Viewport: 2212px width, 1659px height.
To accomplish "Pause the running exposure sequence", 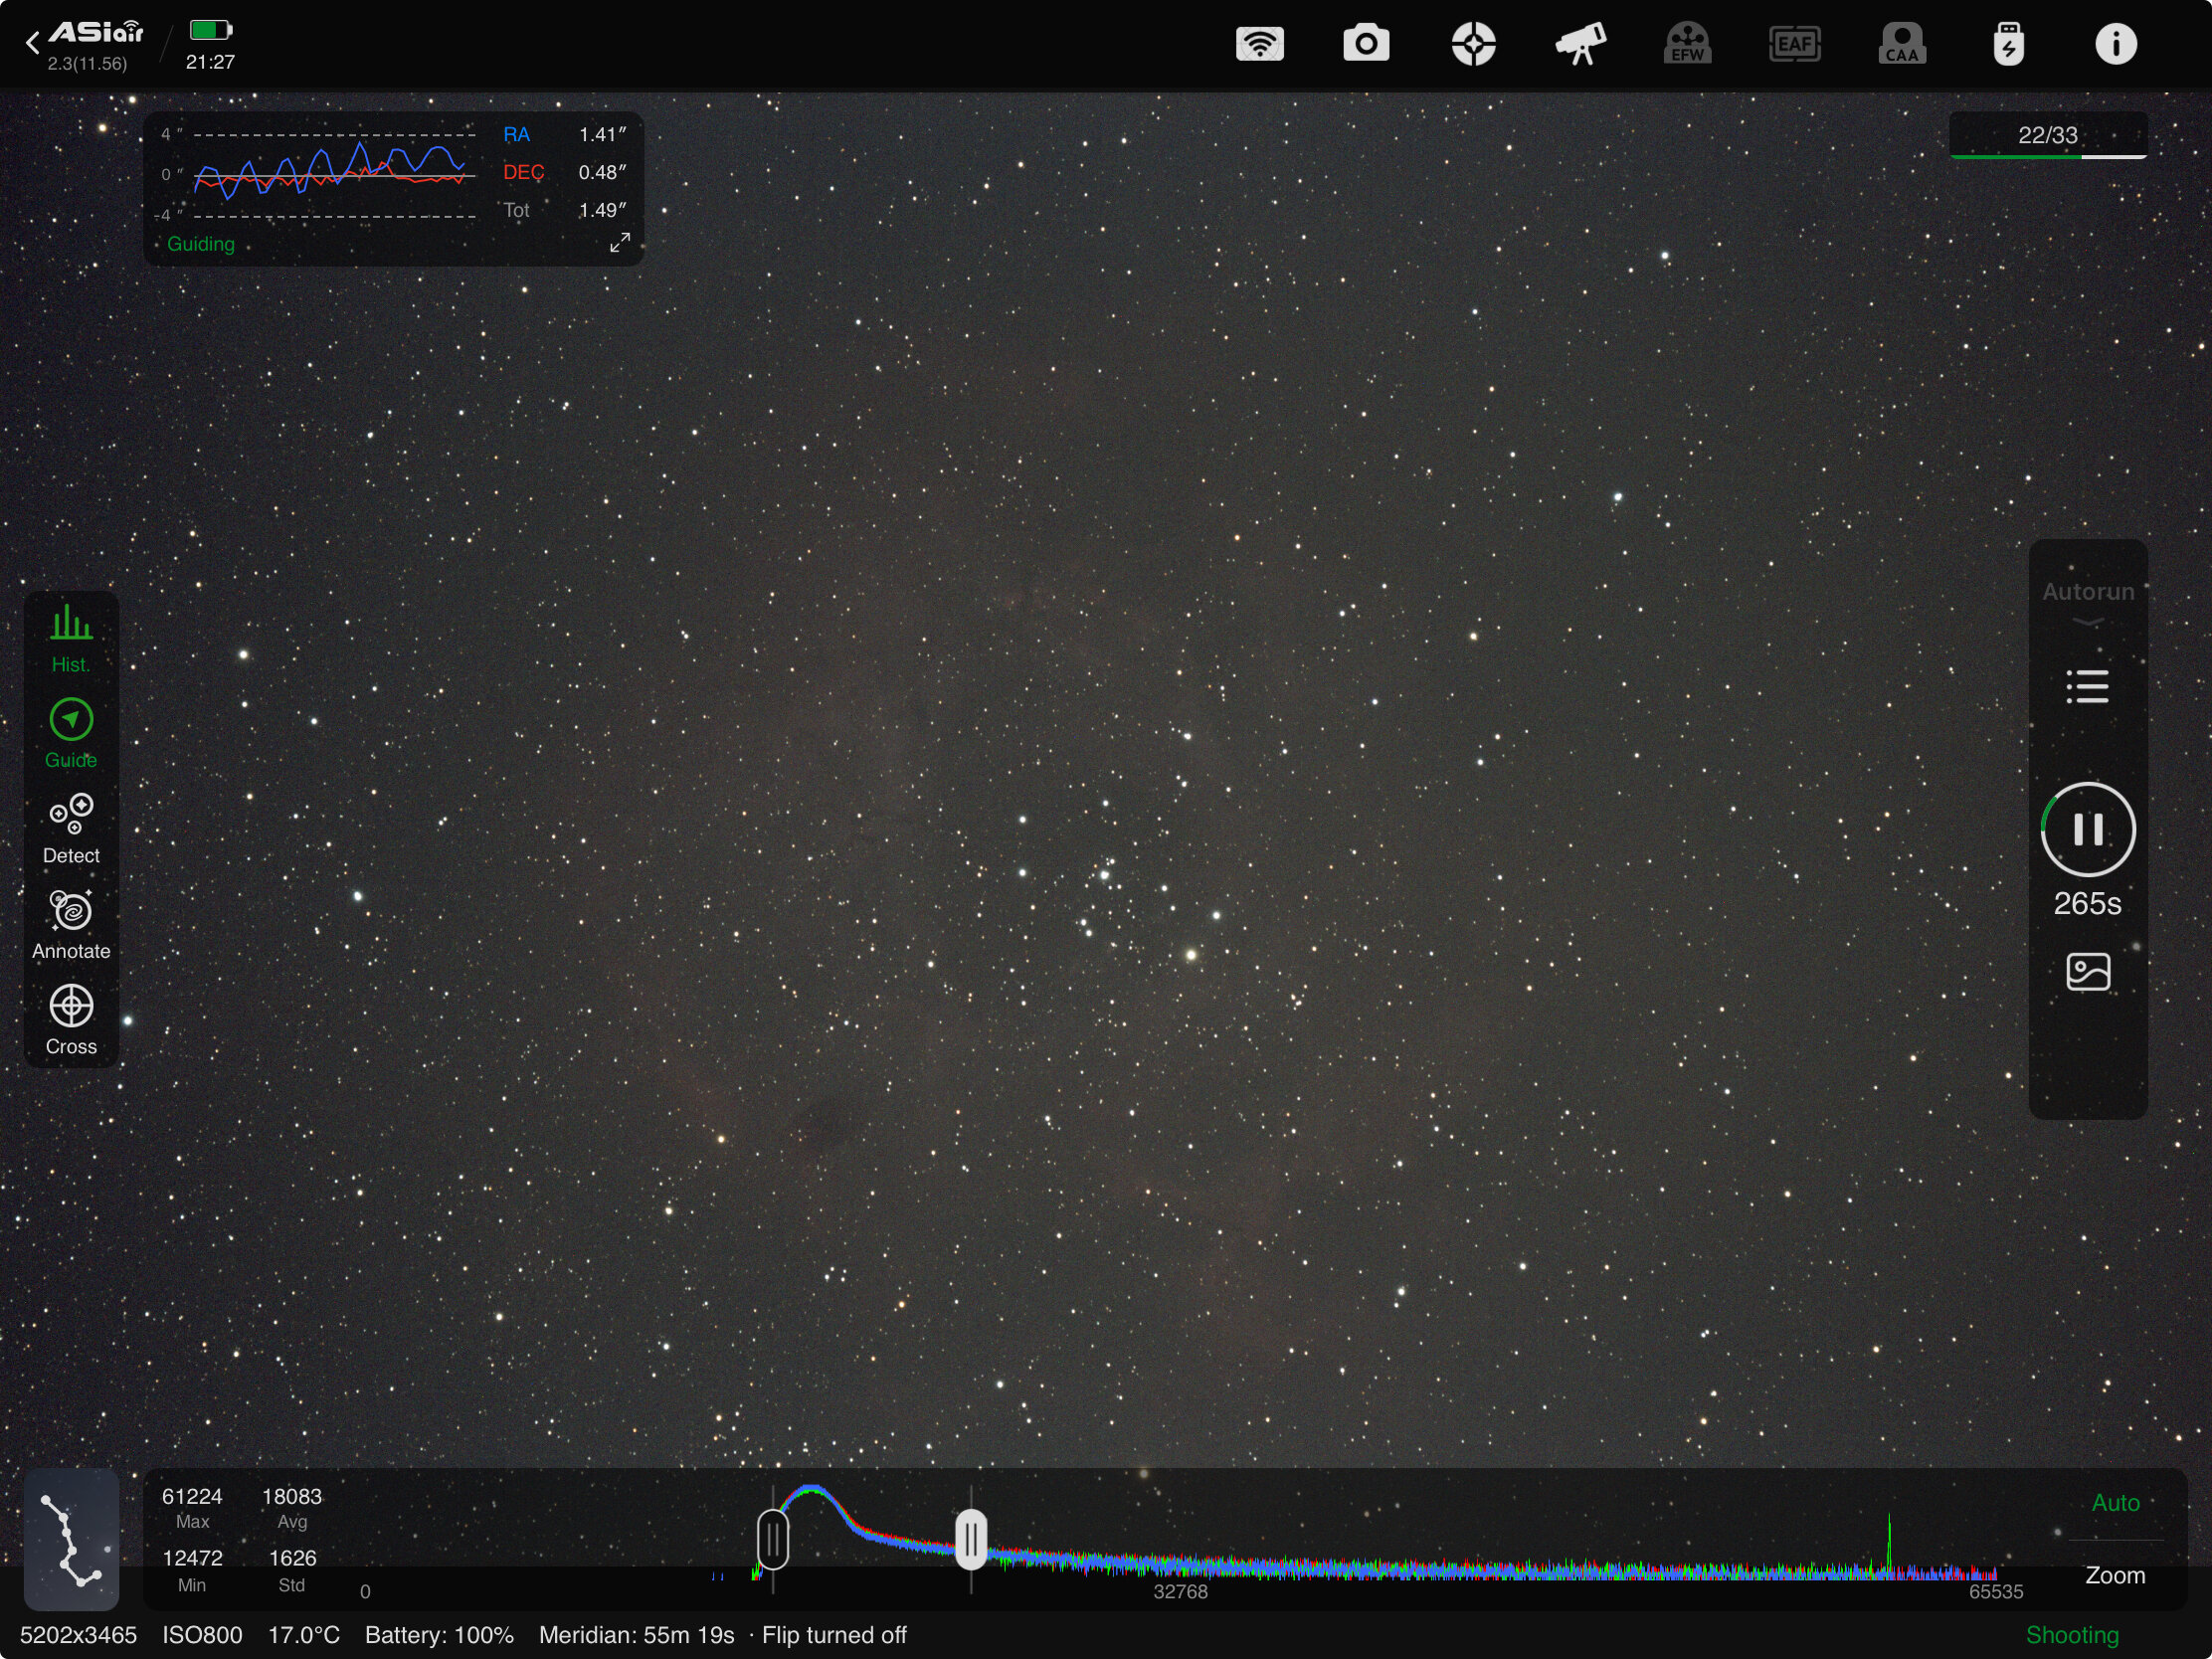I will (2087, 829).
